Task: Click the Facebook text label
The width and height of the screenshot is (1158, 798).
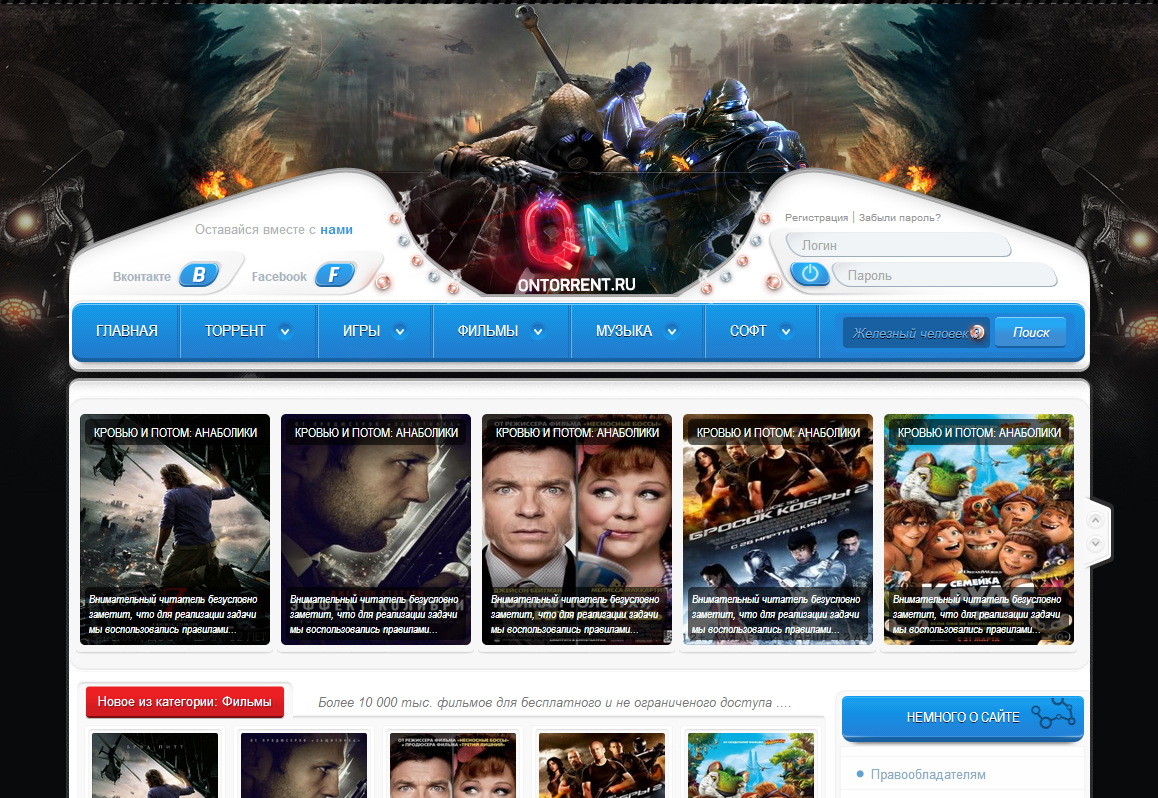Action: coord(279,277)
